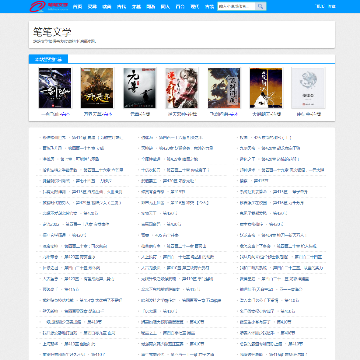
Task: Click the magnifier search button
Action: 261,6
